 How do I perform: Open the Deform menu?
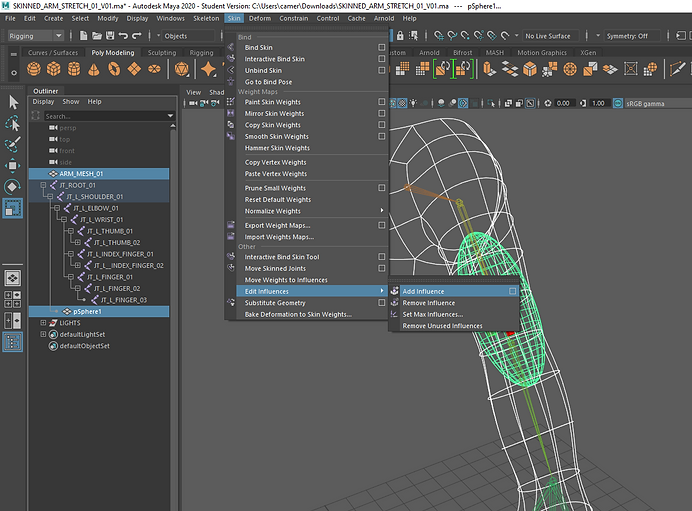pyautogui.click(x=260, y=19)
